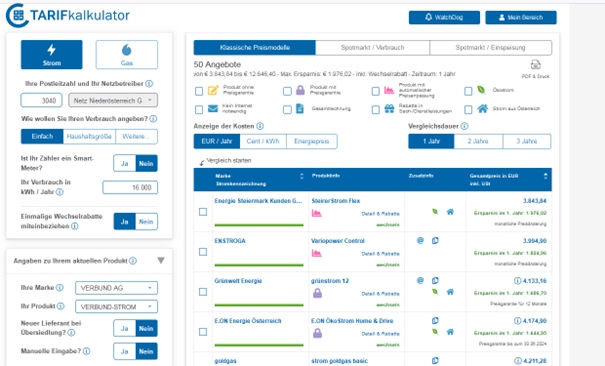Set comparison duration to 2 Jahre
Screen dimensions: 605x366
(x=478, y=141)
